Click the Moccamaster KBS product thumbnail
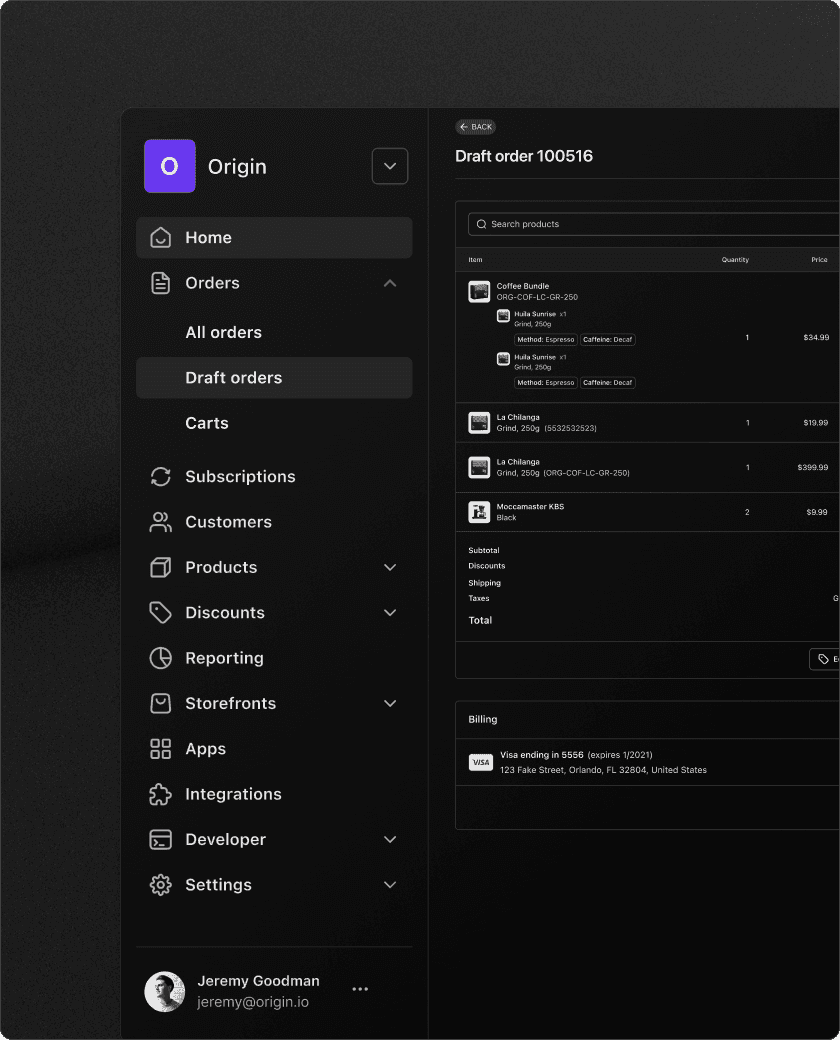 point(479,512)
